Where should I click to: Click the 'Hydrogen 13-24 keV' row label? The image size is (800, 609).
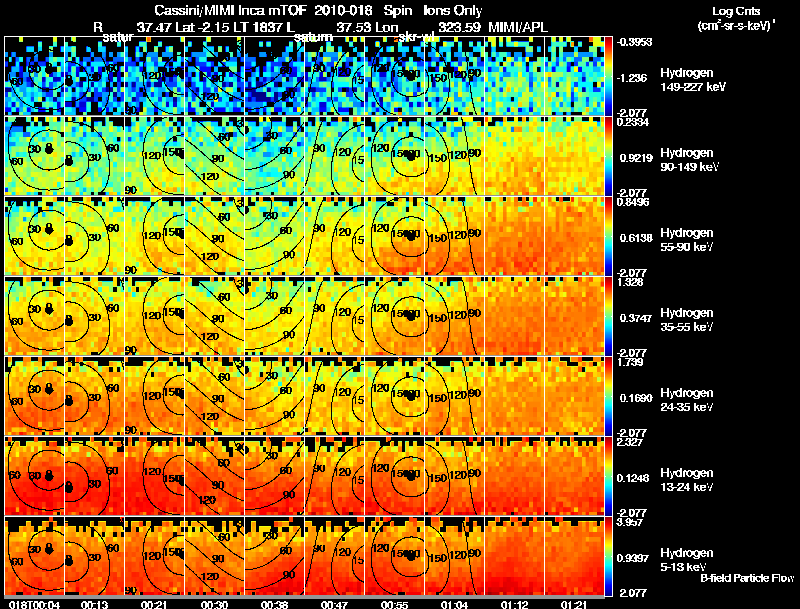687,480
